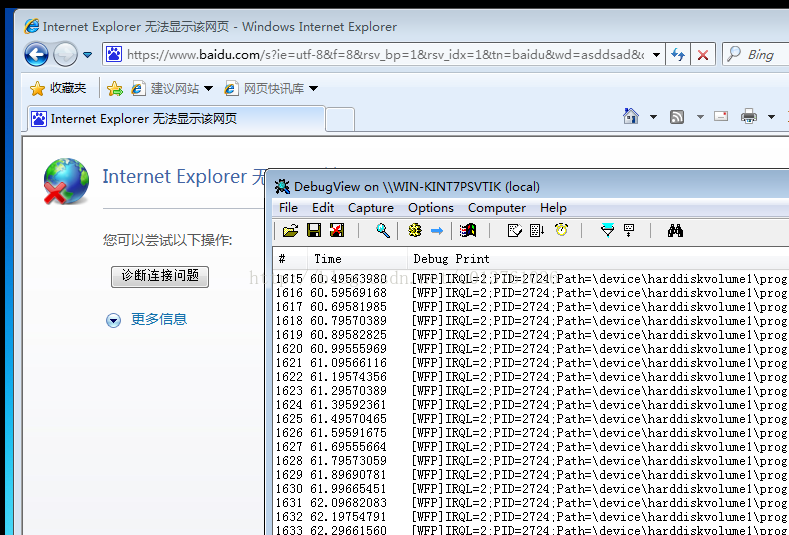Click the time value 61.49570465
The height and width of the screenshot is (535, 789).
click(348, 419)
